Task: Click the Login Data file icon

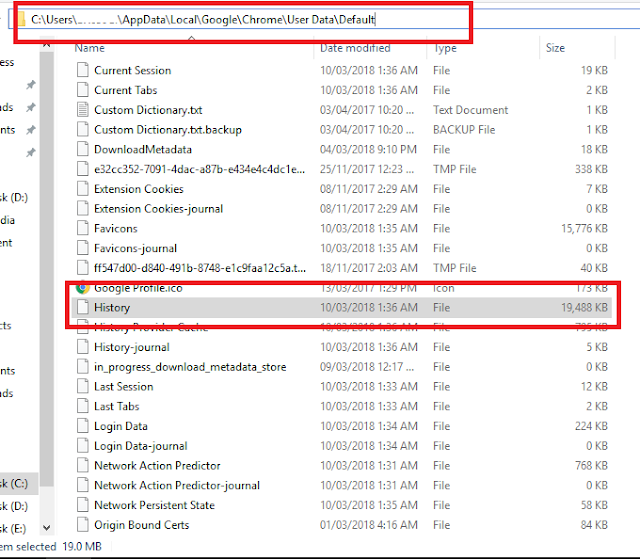Action: tap(83, 426)
